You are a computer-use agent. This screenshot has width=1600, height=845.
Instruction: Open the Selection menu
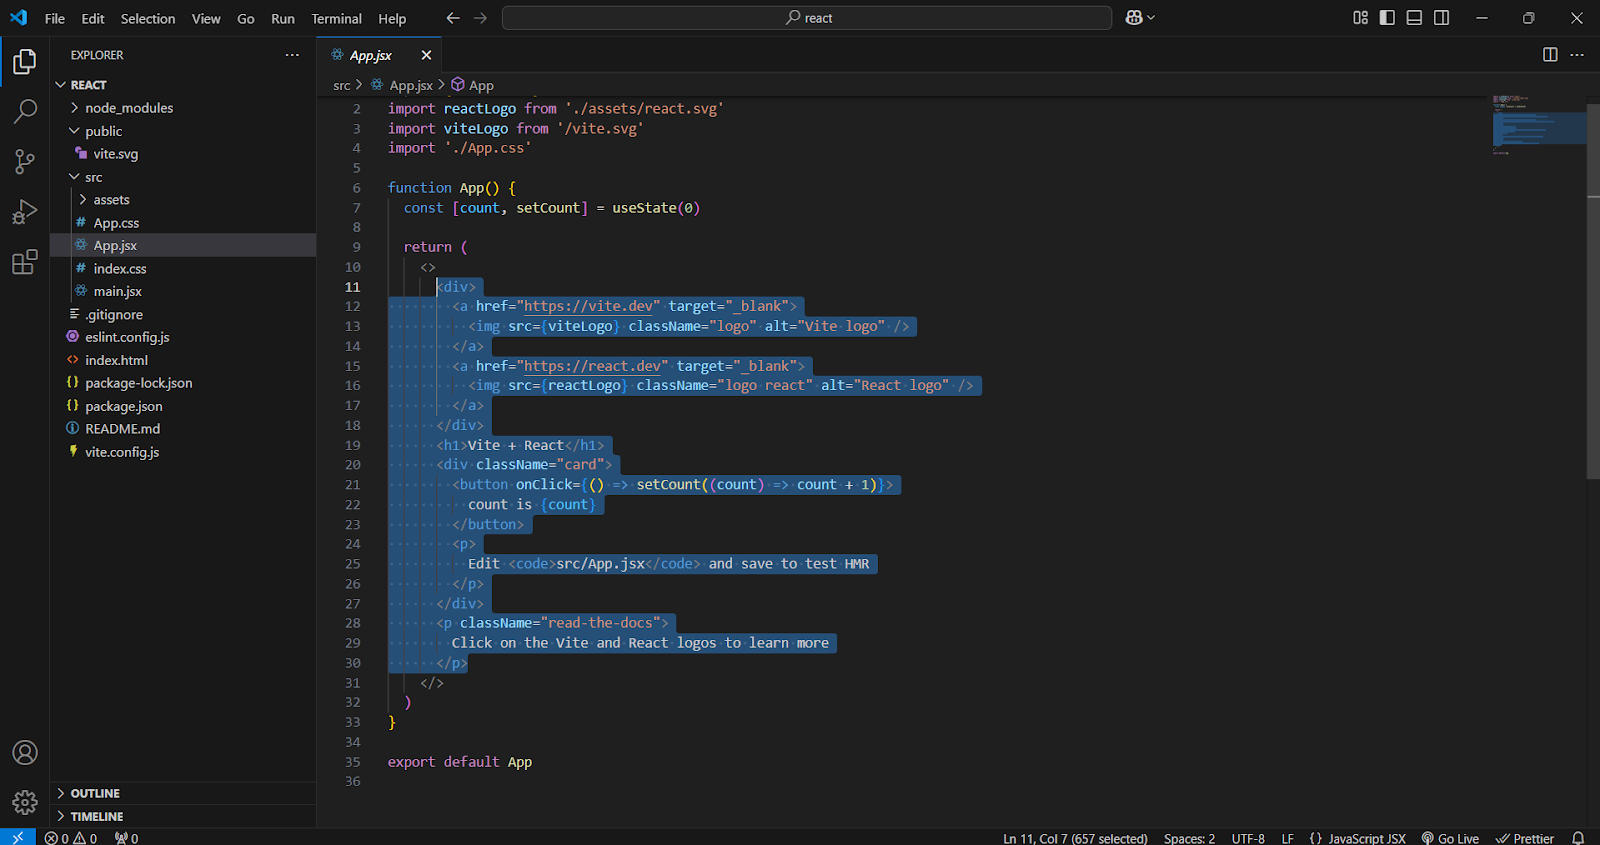pyautogui.click(x=148, y=18)
